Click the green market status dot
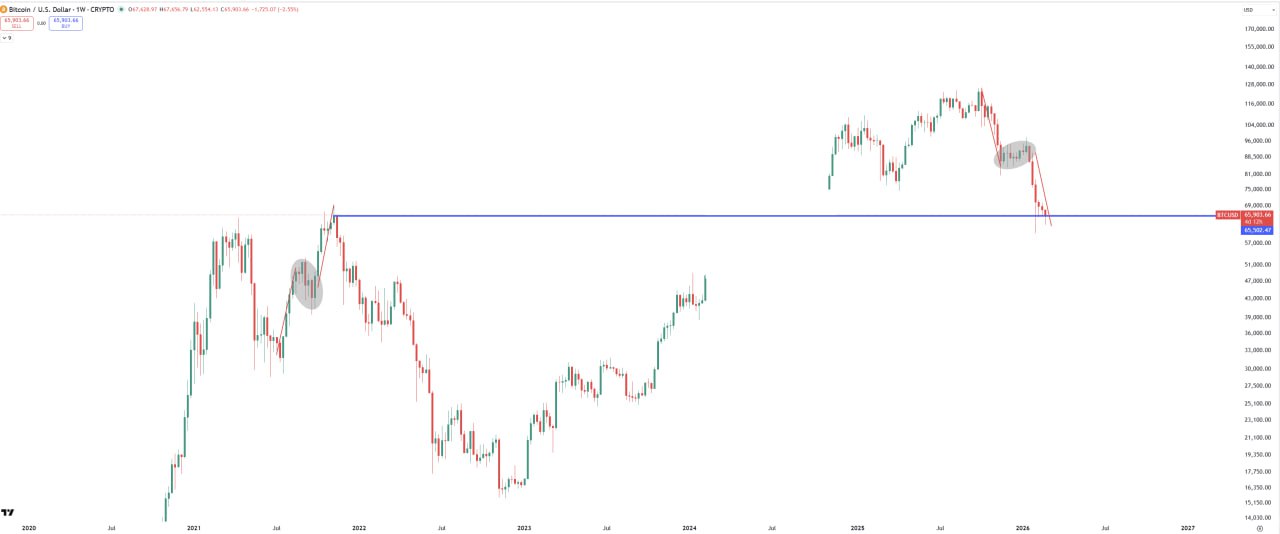The image size is (1280, 534). click(x=121, y=9)
